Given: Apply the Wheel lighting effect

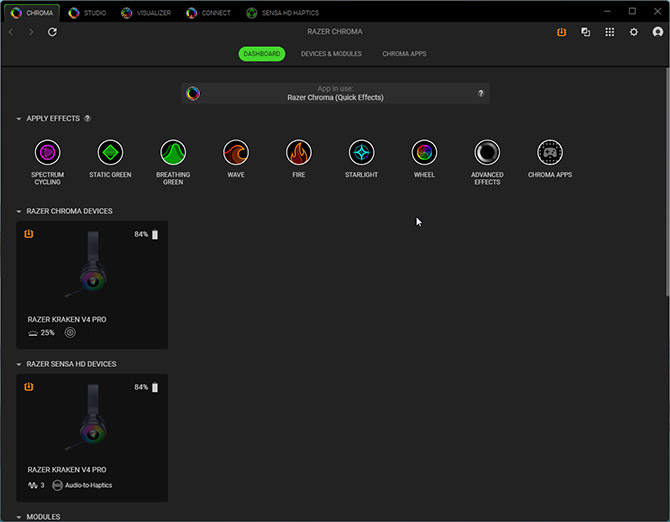Looking at the screenshot, I should click(x=424, y=153).
